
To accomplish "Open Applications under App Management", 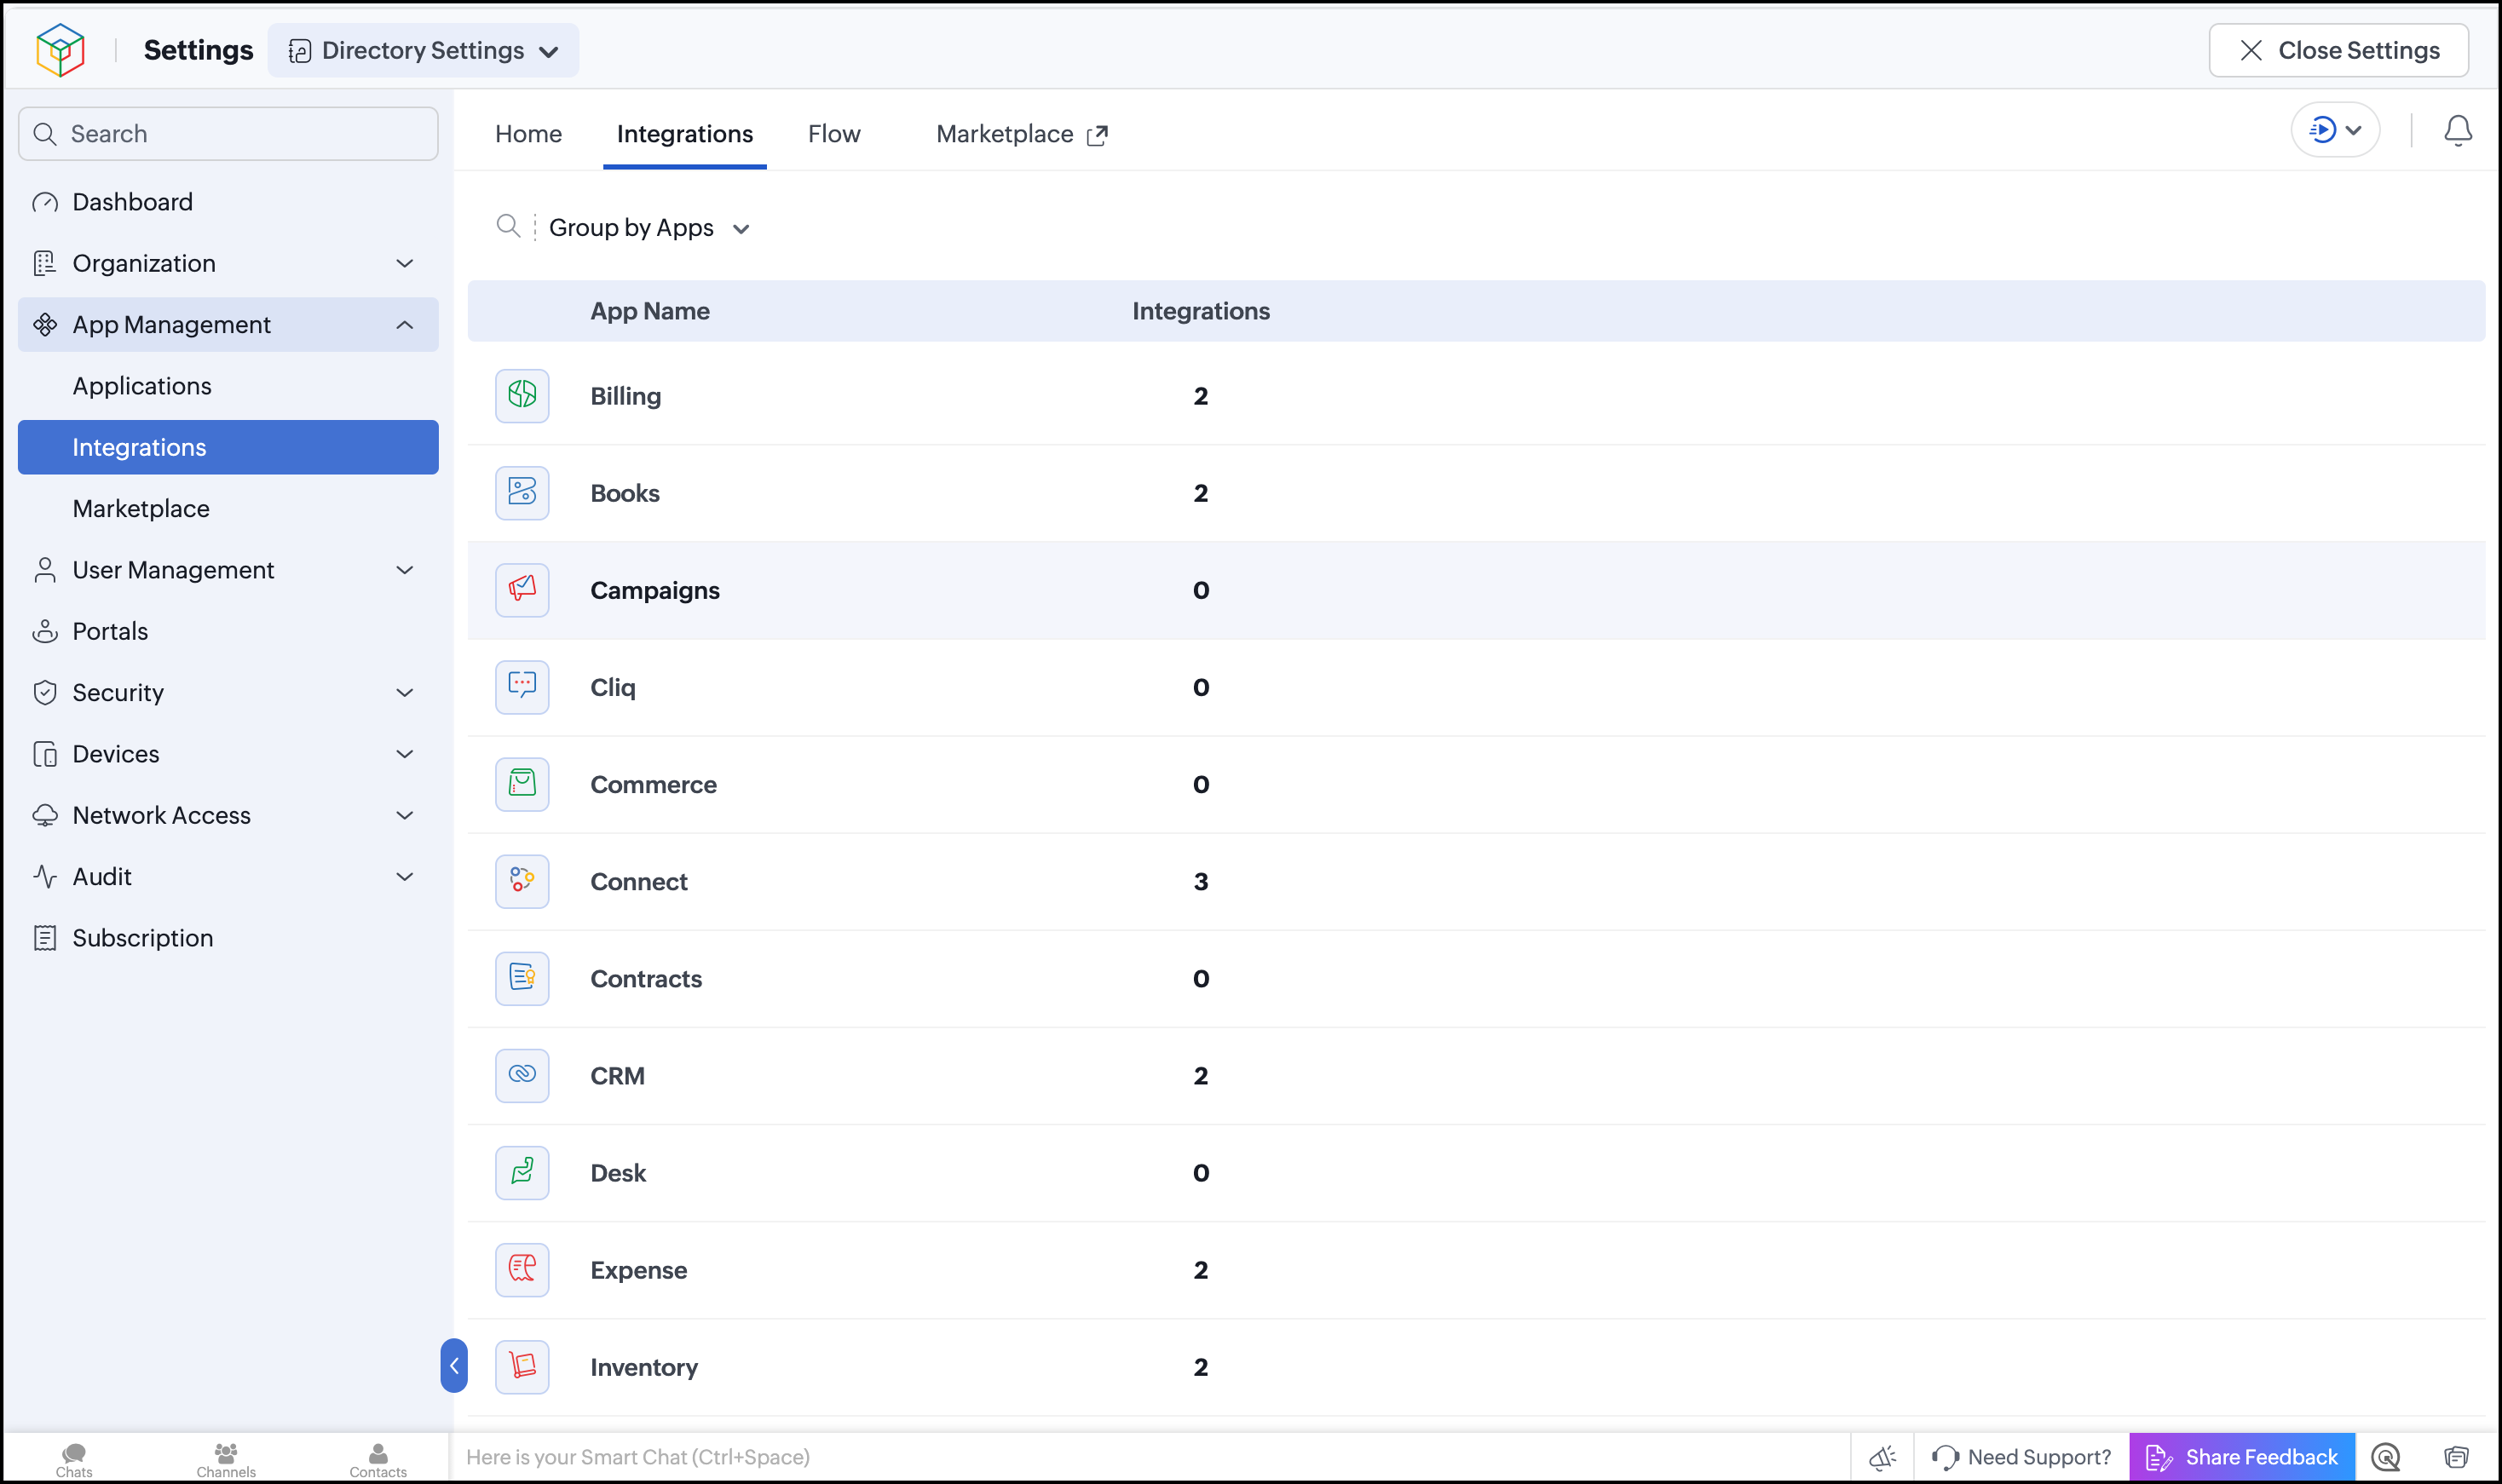I will tap(228, 385).
